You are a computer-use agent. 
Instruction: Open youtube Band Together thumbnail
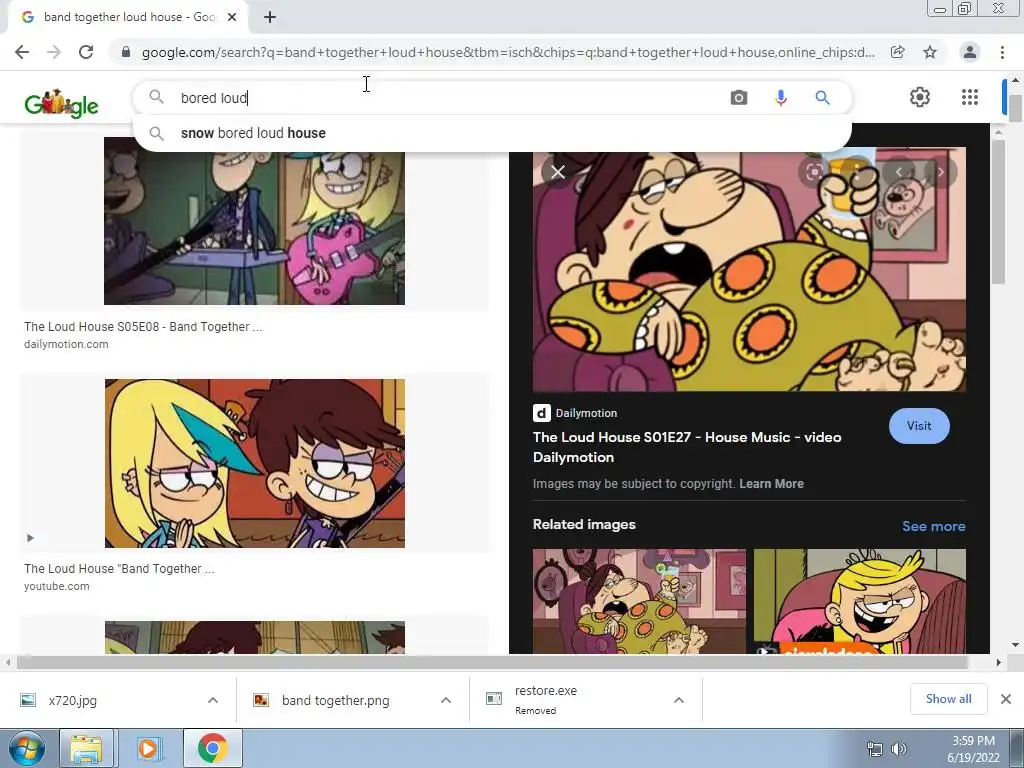click(255, 463)
